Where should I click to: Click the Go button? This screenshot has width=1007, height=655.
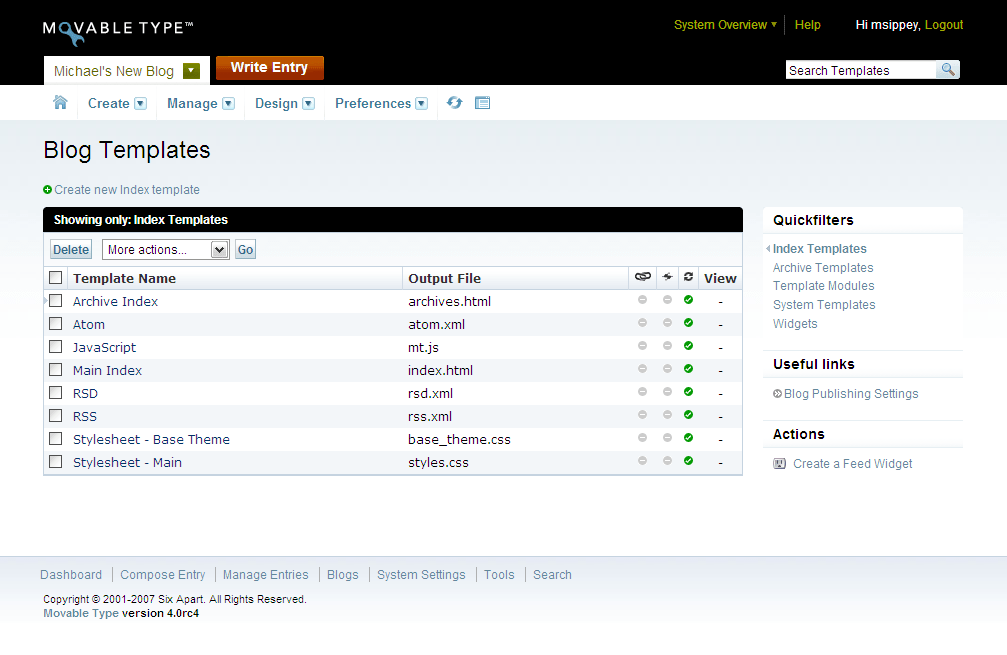pyautogui.click(x=245, y=250)
